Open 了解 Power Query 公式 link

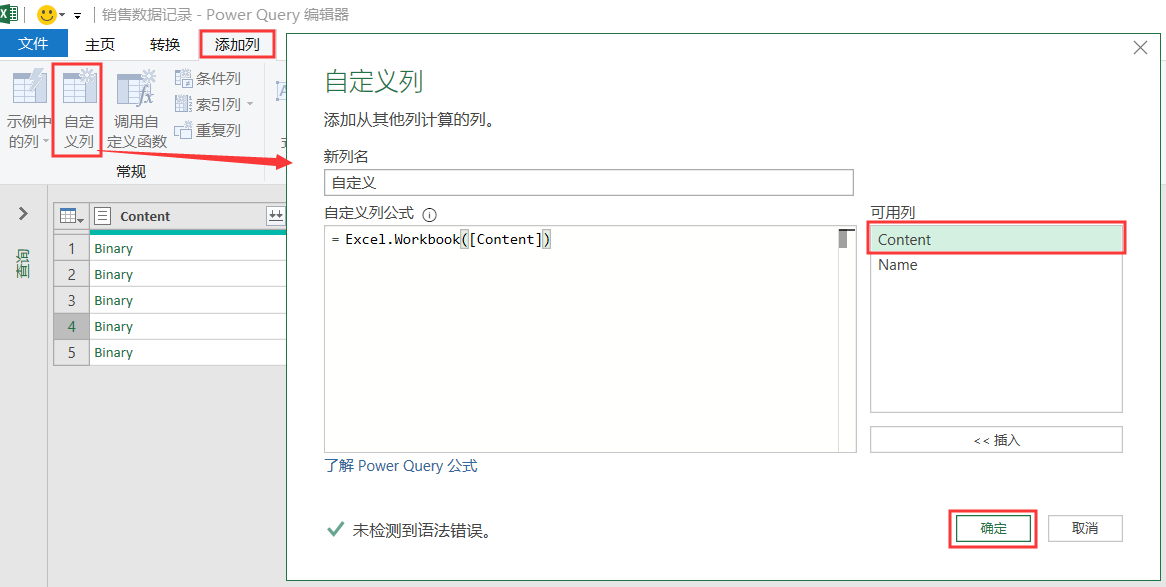click(401, 466)
